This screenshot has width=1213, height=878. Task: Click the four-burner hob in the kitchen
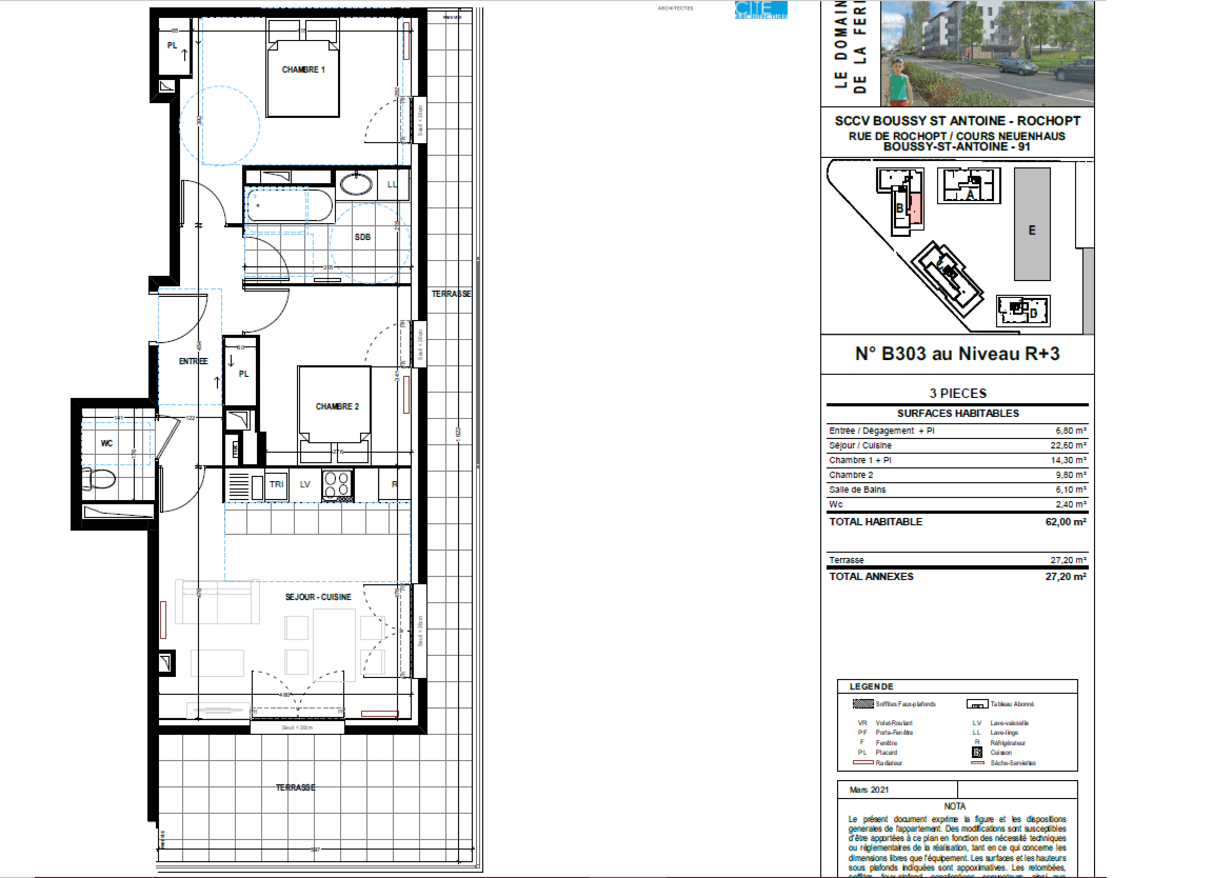point(339,484)
